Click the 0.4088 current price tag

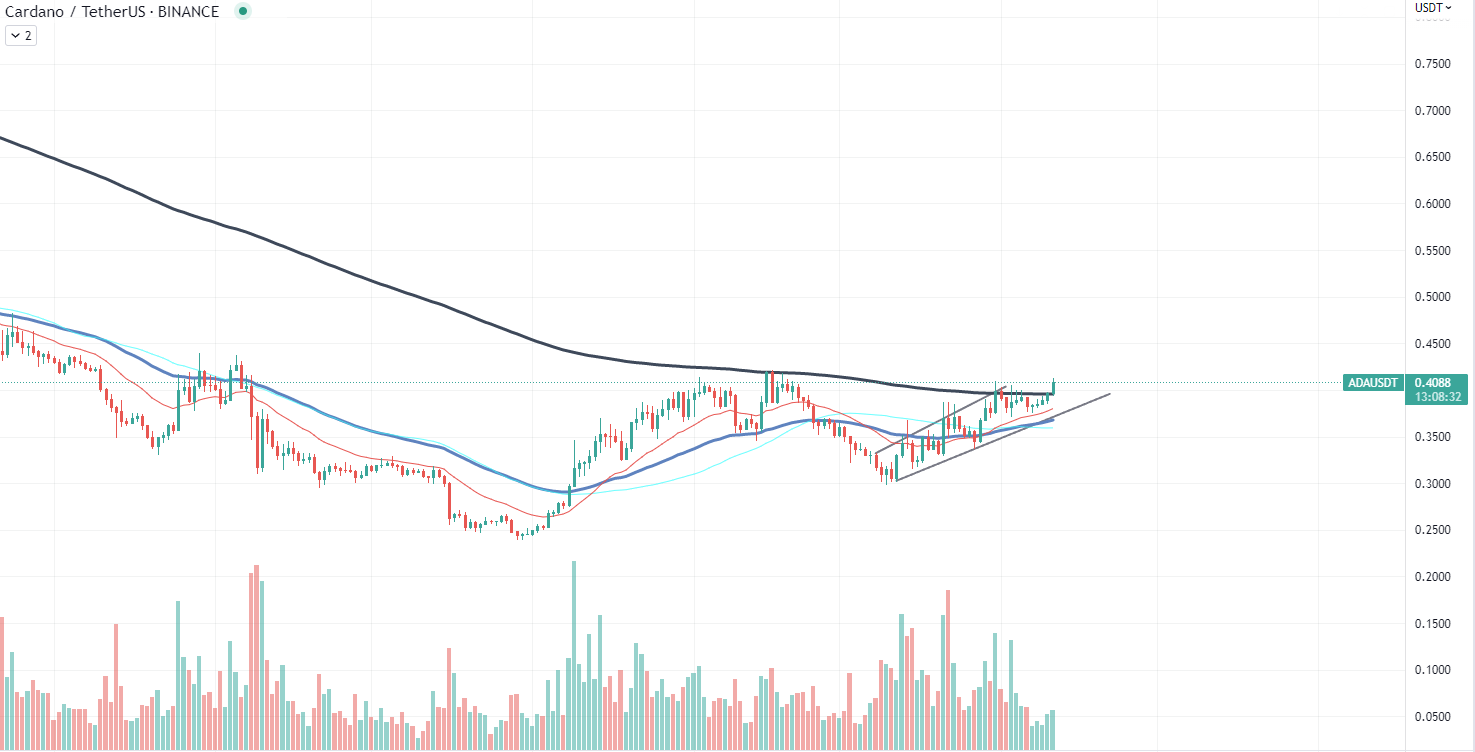pos(1436,382)
